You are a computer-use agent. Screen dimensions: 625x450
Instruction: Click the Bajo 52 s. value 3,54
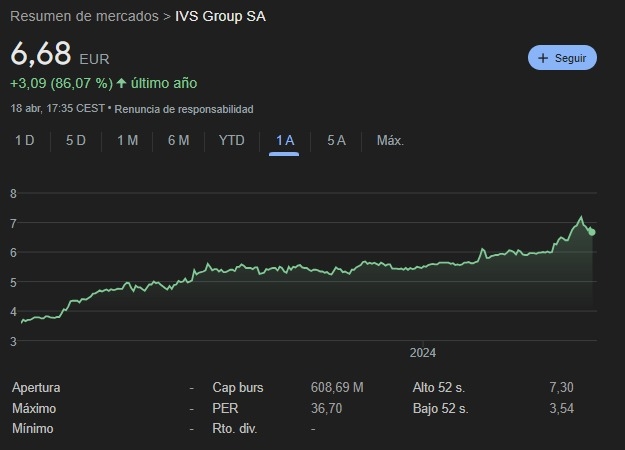[562, 408]
